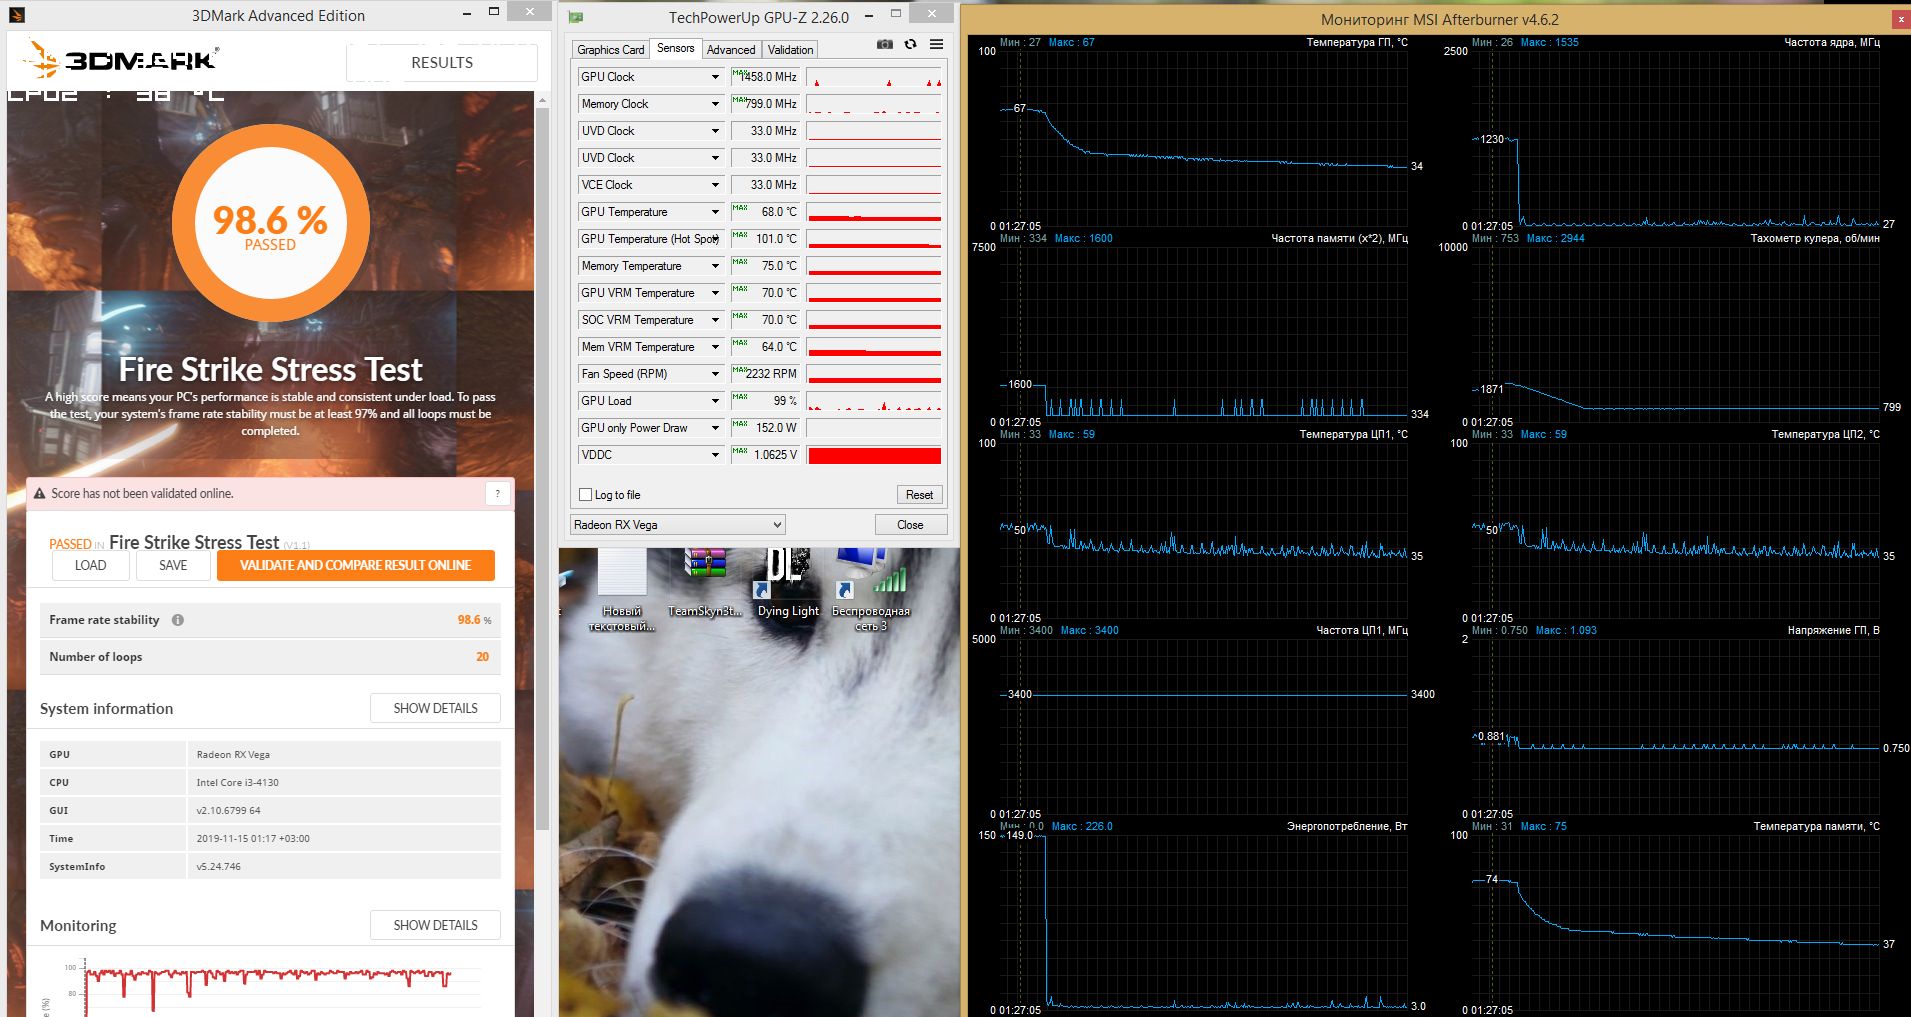The width and height of the screenshot is (1911, 1017).
Task: Open the GPU-Z hamburger menu icon
Action: tap(936, 45)
